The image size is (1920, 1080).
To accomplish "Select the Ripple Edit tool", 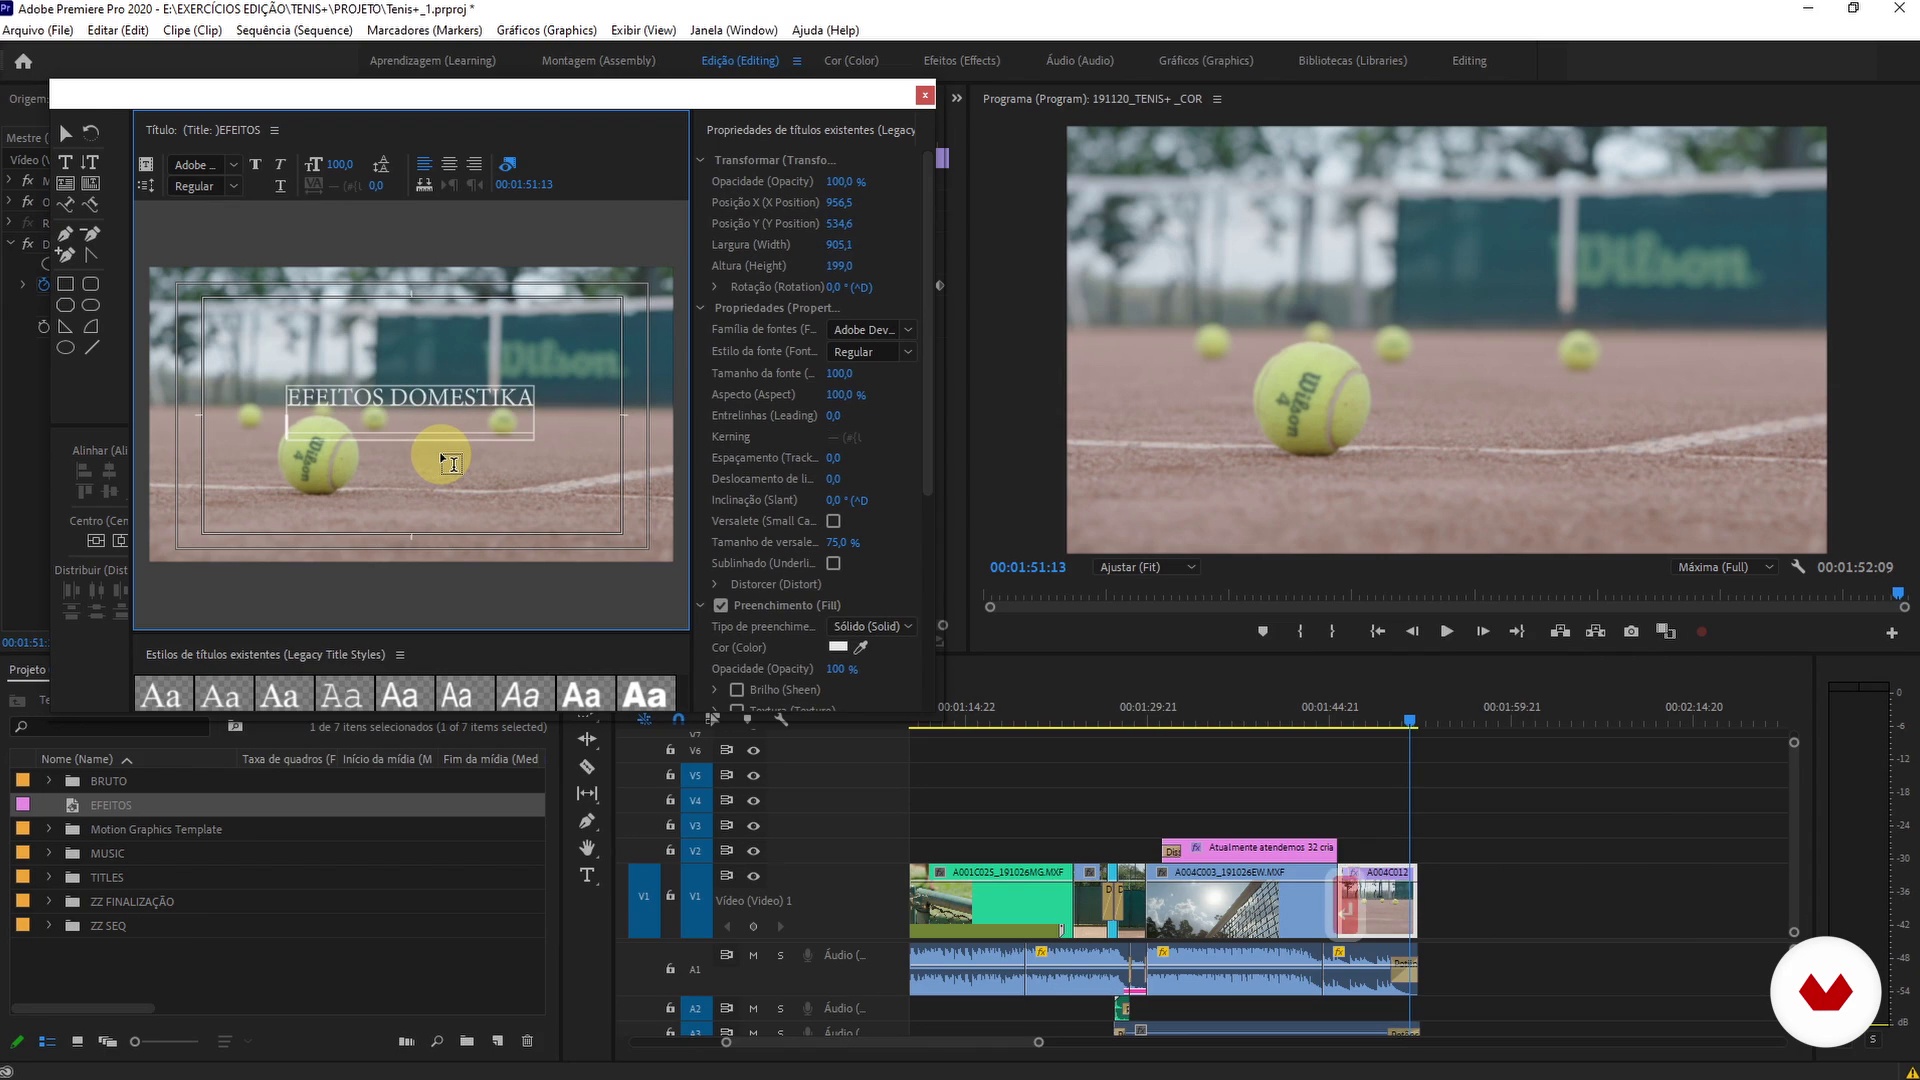I will (x=587, y=739).
